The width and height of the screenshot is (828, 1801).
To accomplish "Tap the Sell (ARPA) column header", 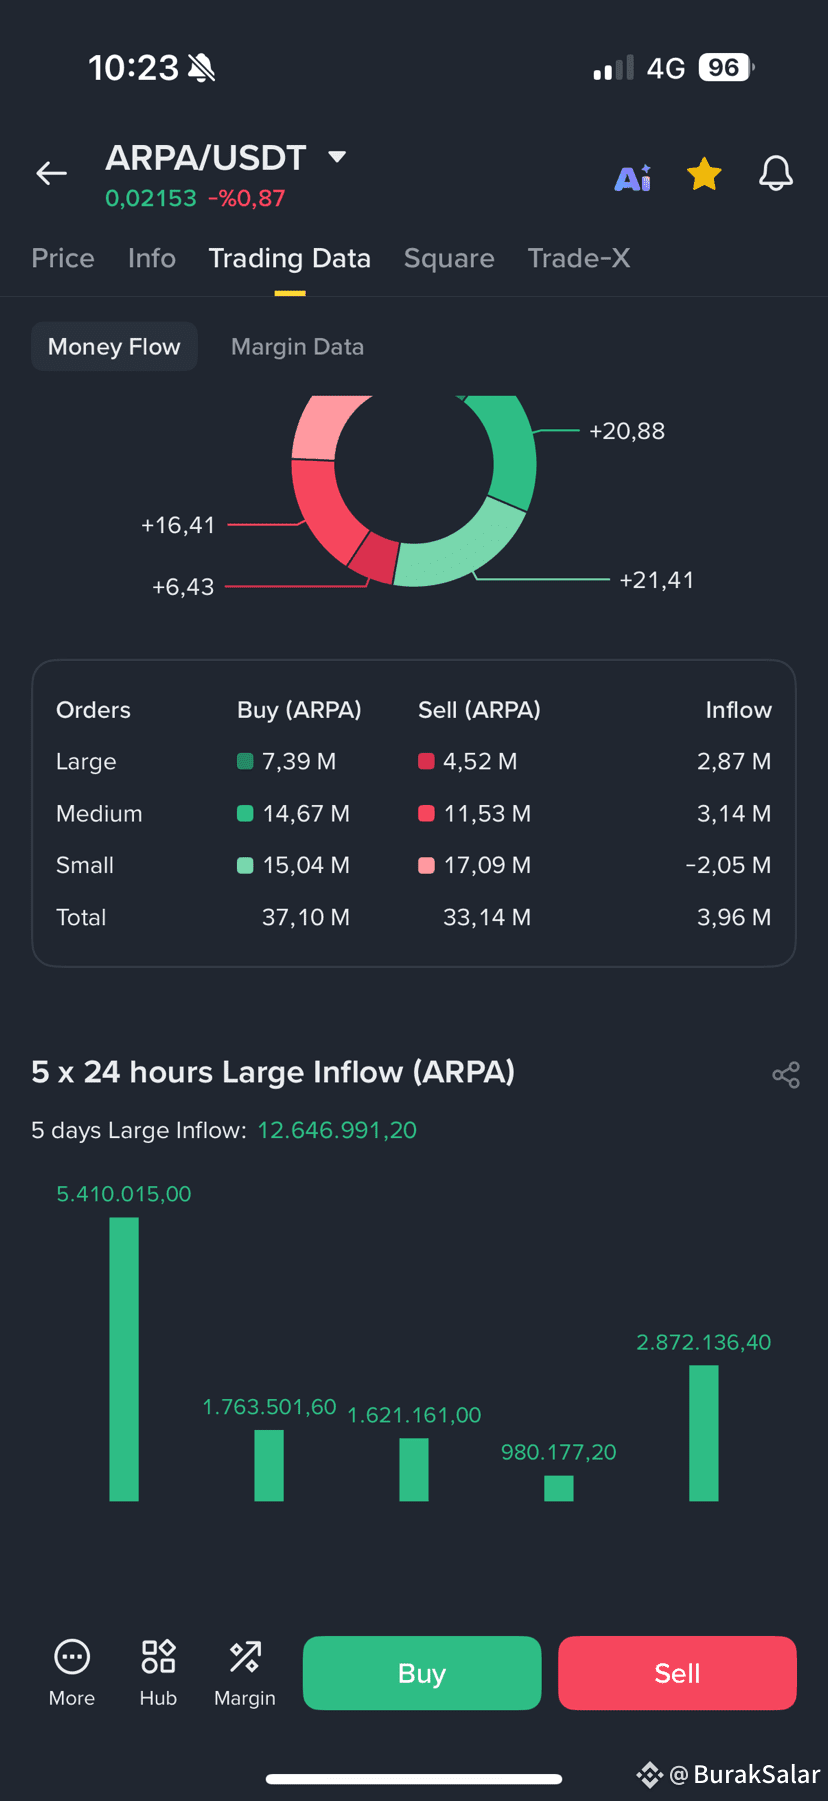I will click(479, 710).
